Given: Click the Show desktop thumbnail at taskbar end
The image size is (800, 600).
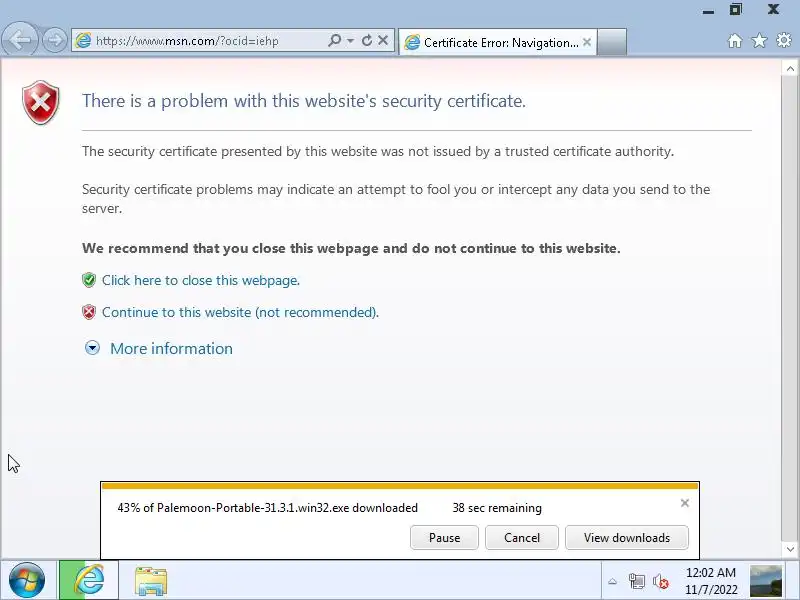Looking at the screenshot, I should click(x=766, y=581).
